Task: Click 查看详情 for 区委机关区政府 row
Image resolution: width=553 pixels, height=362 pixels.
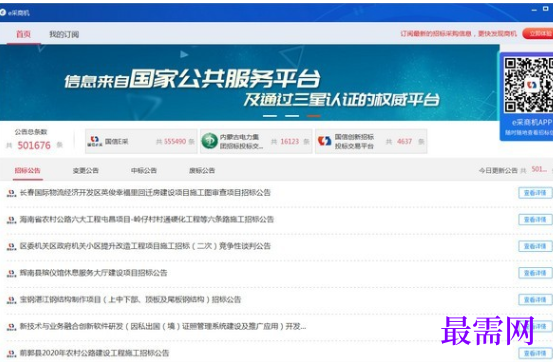Action: pos(535,246)
